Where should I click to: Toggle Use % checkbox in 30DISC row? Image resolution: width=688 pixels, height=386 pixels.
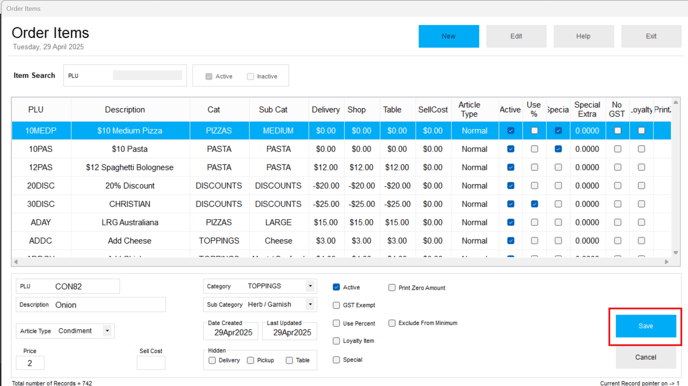(534, 204)
